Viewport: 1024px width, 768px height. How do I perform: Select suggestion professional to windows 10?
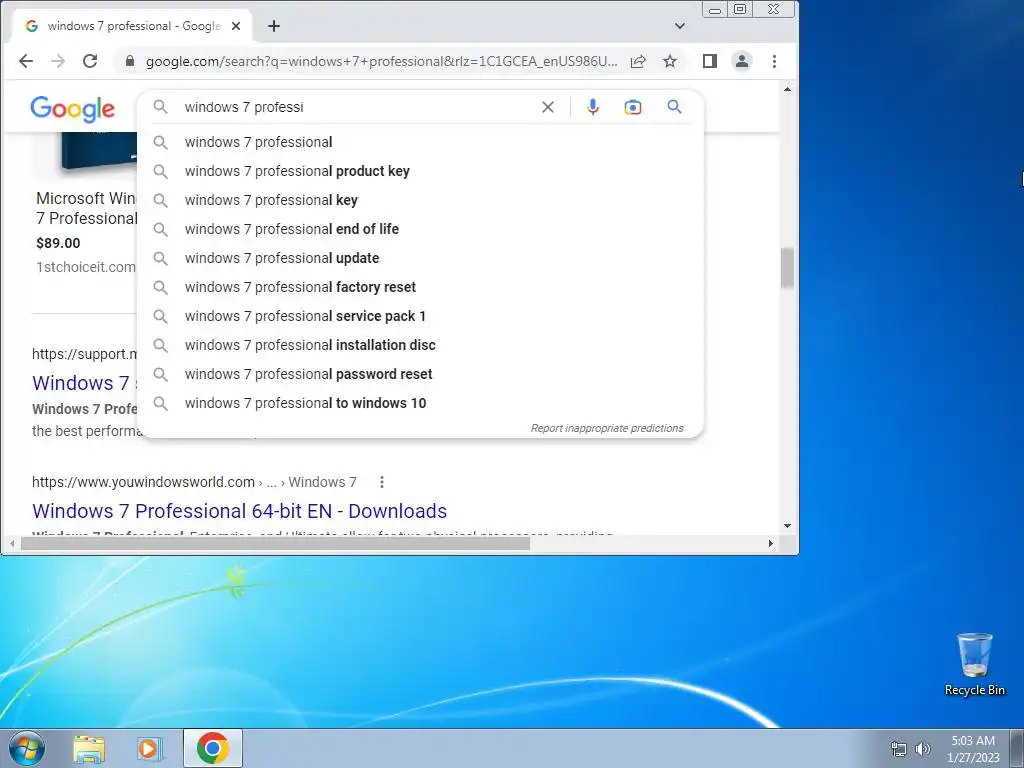click(x=421, y=403)
